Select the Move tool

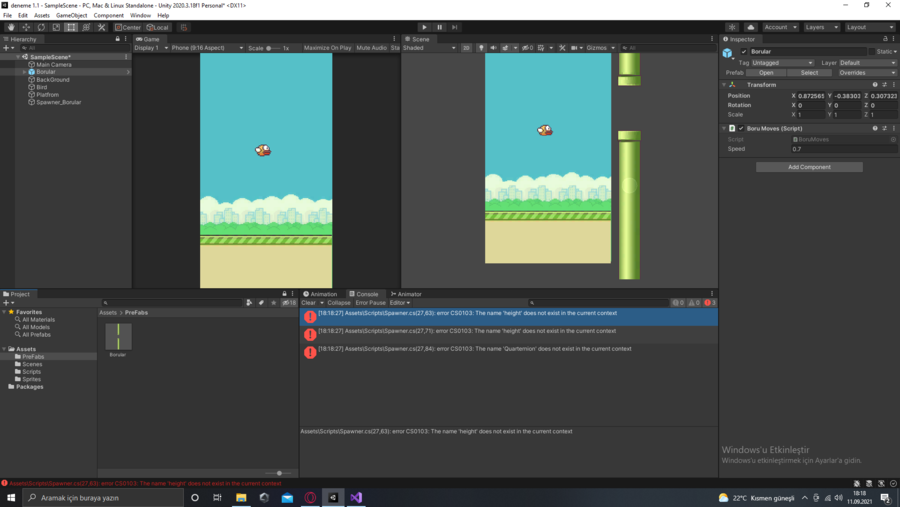pyautogui.click(x=26, y=27)
